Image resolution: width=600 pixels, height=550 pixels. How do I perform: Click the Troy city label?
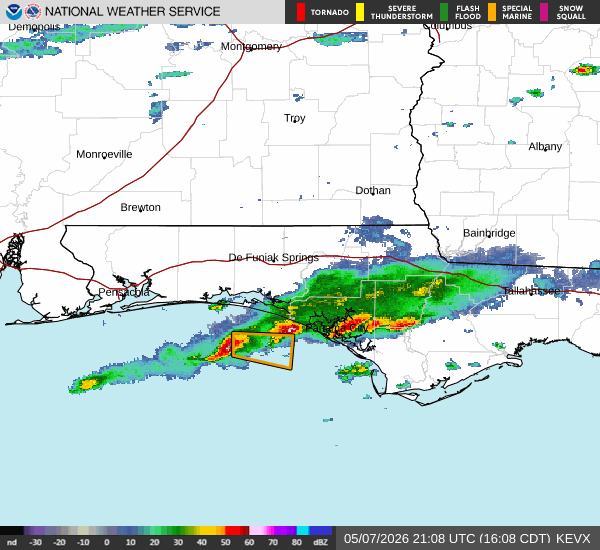coord(295,118)
